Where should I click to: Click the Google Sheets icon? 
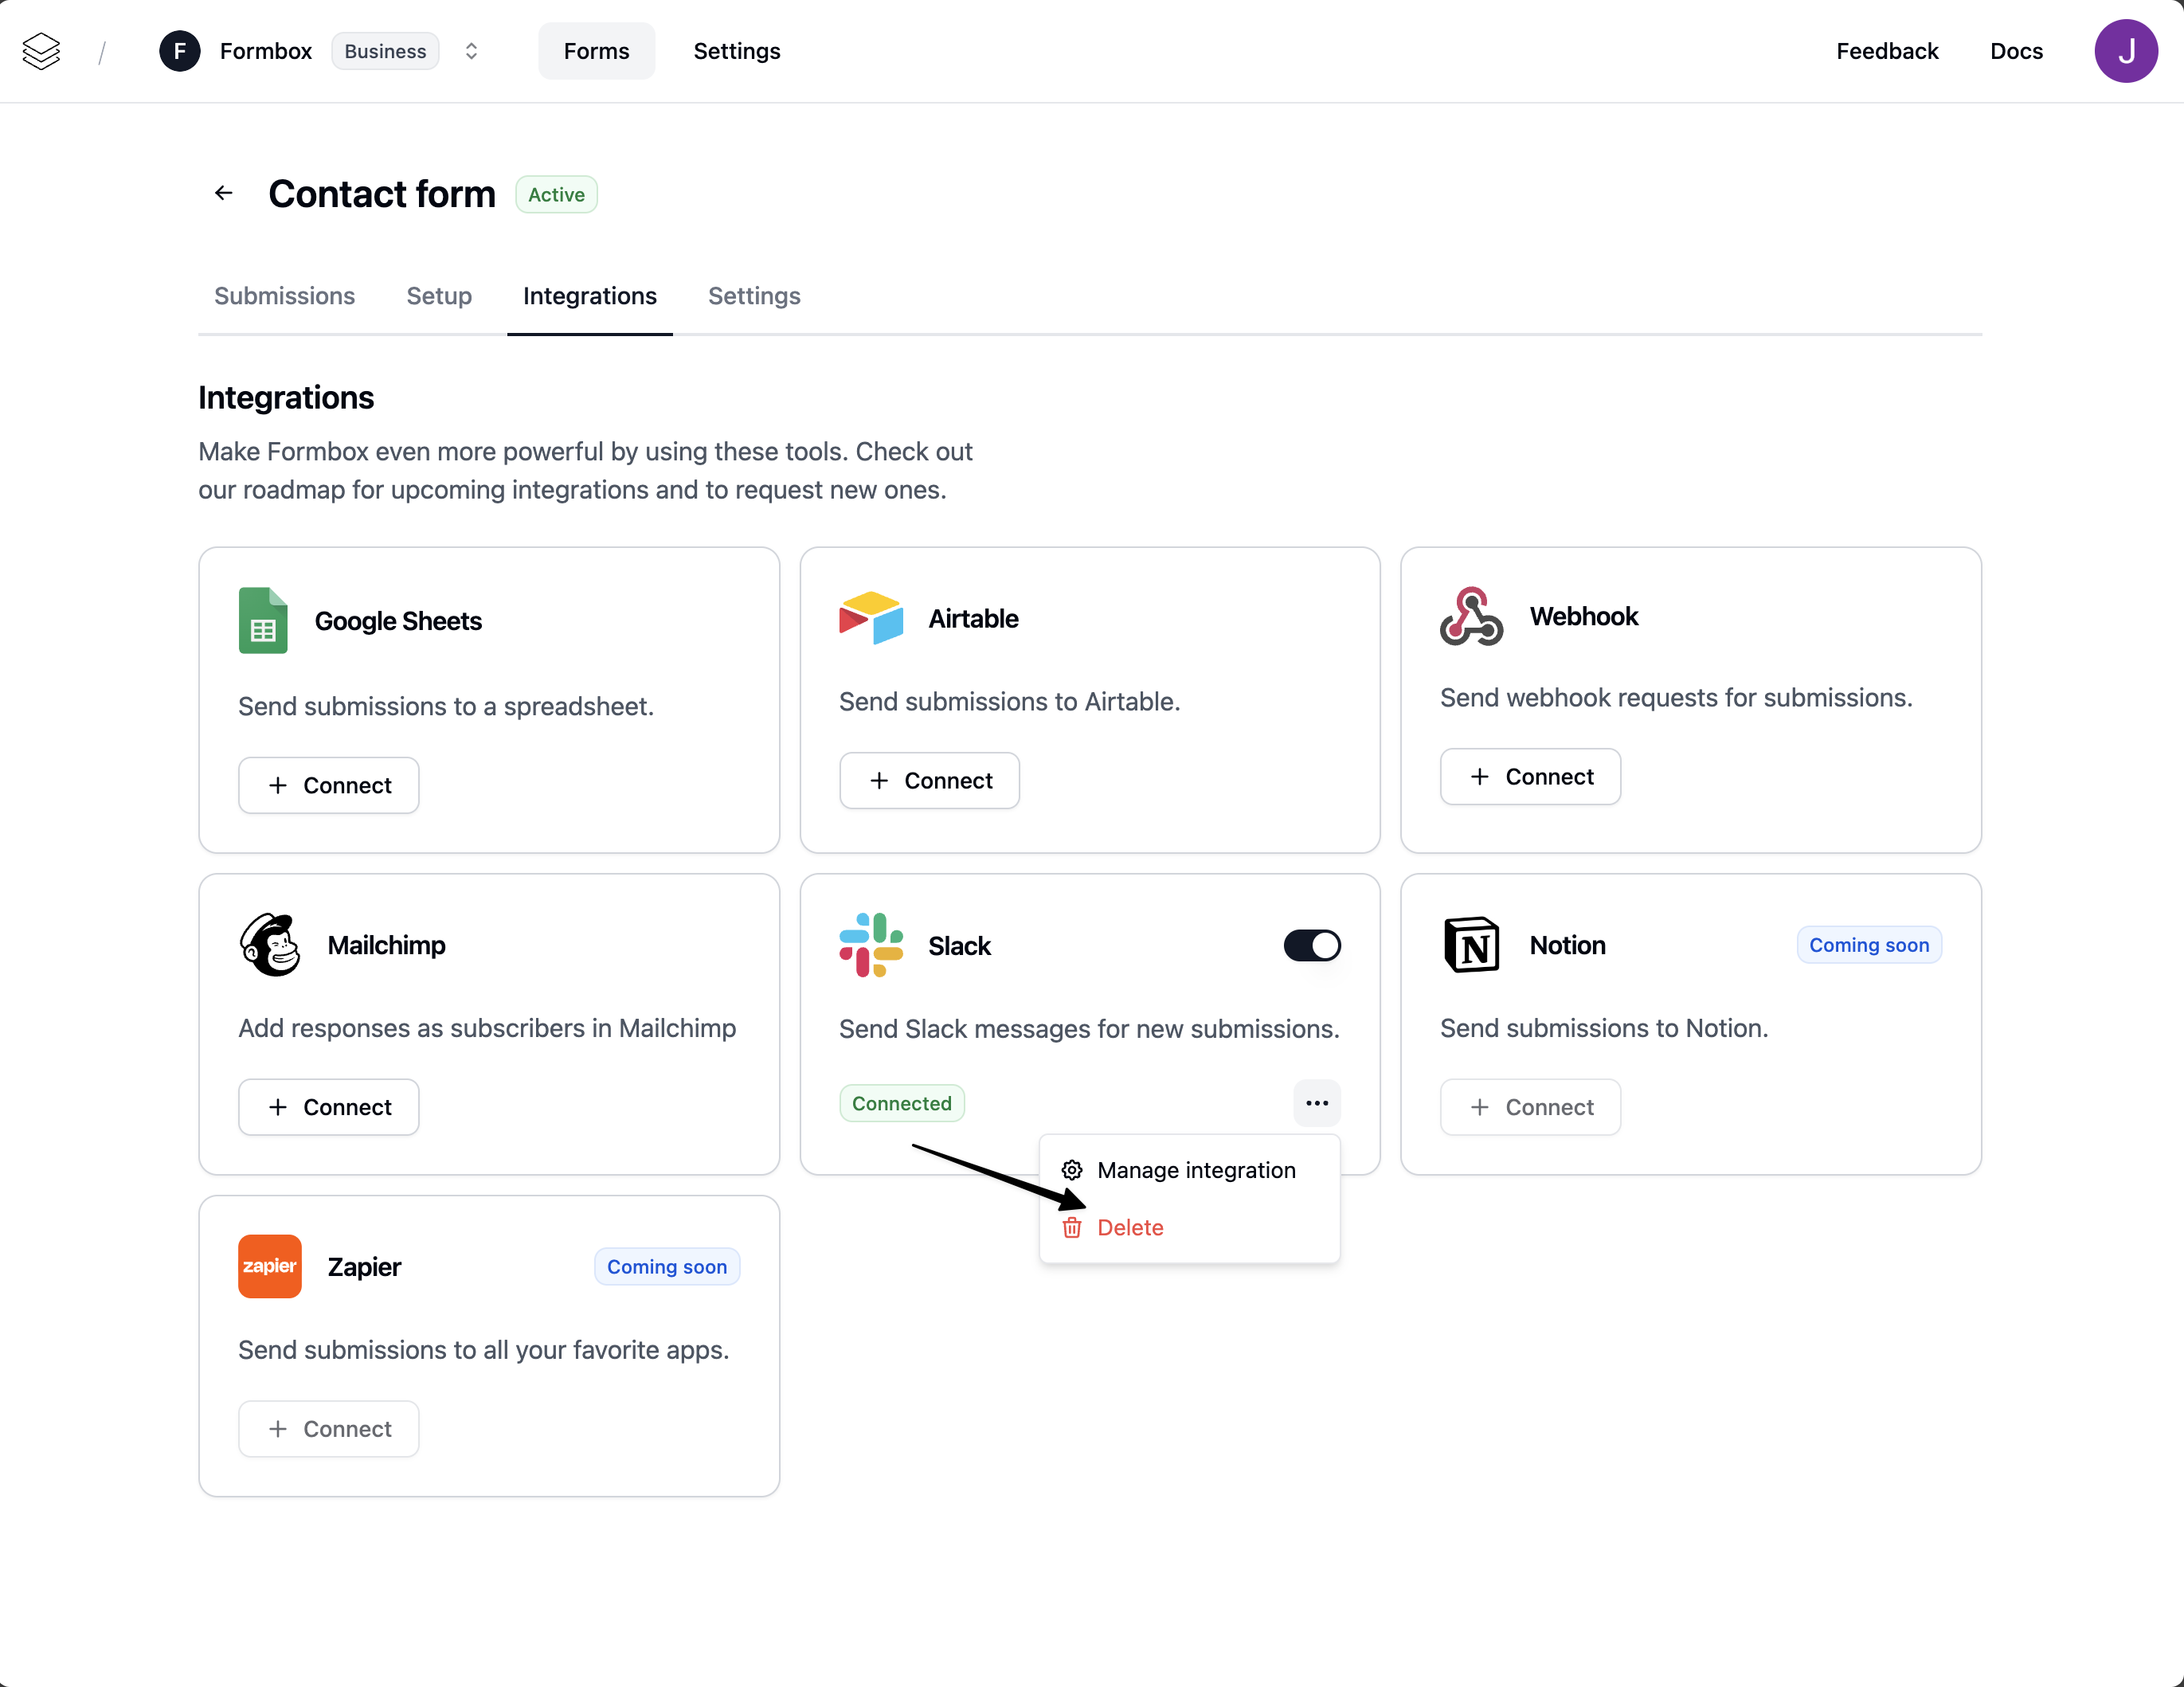click(263, 620)
